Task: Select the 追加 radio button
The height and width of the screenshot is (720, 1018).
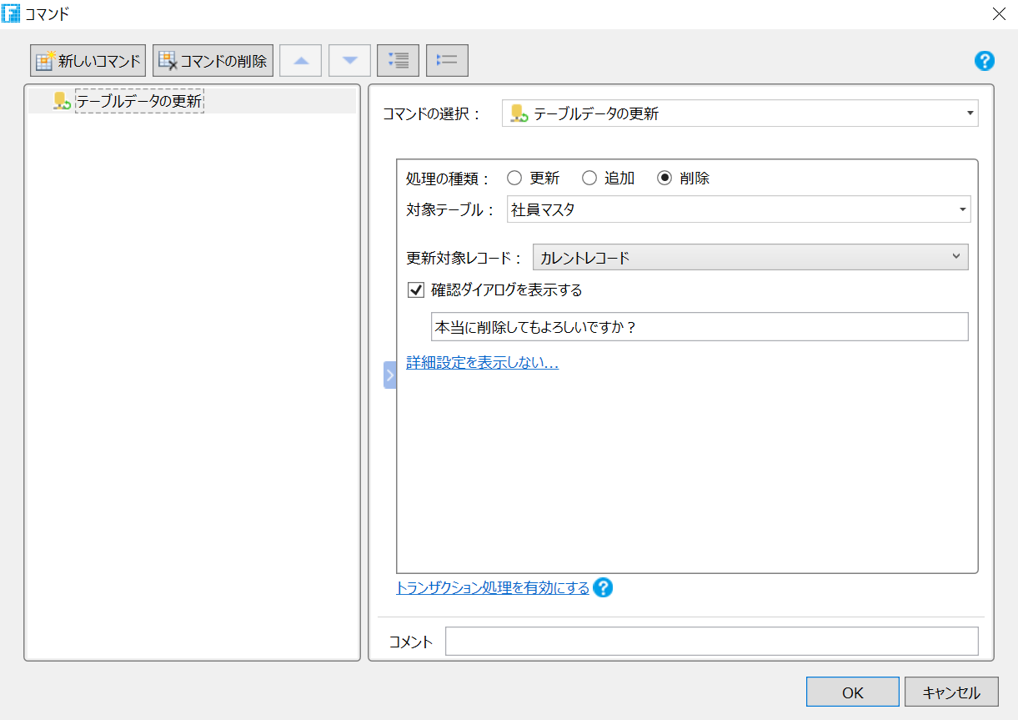Action: 589,179
